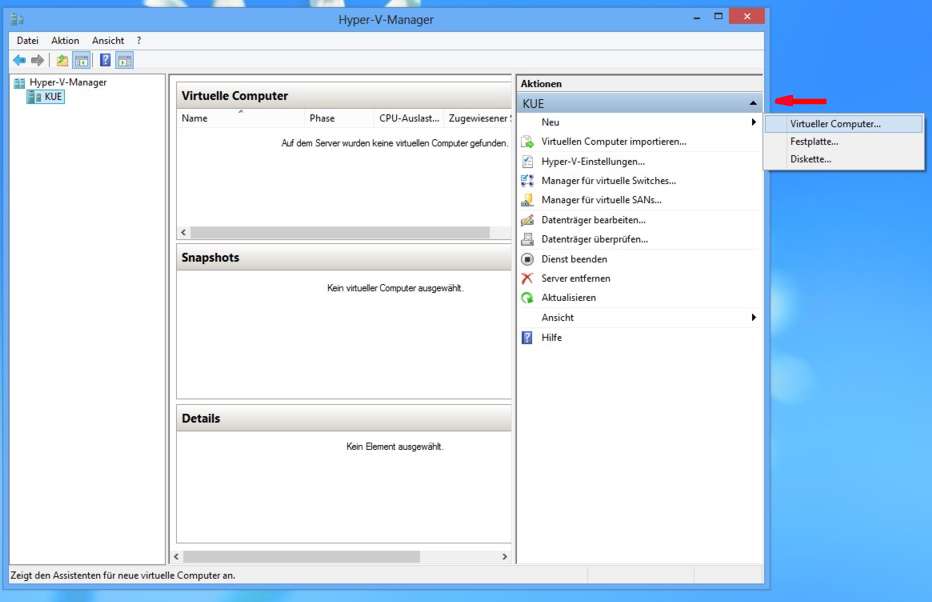Viewport: 932px width, 602px height.
Task: Click 'Zeigt den Assistenten' status bar text
Action: pos(123,575)
